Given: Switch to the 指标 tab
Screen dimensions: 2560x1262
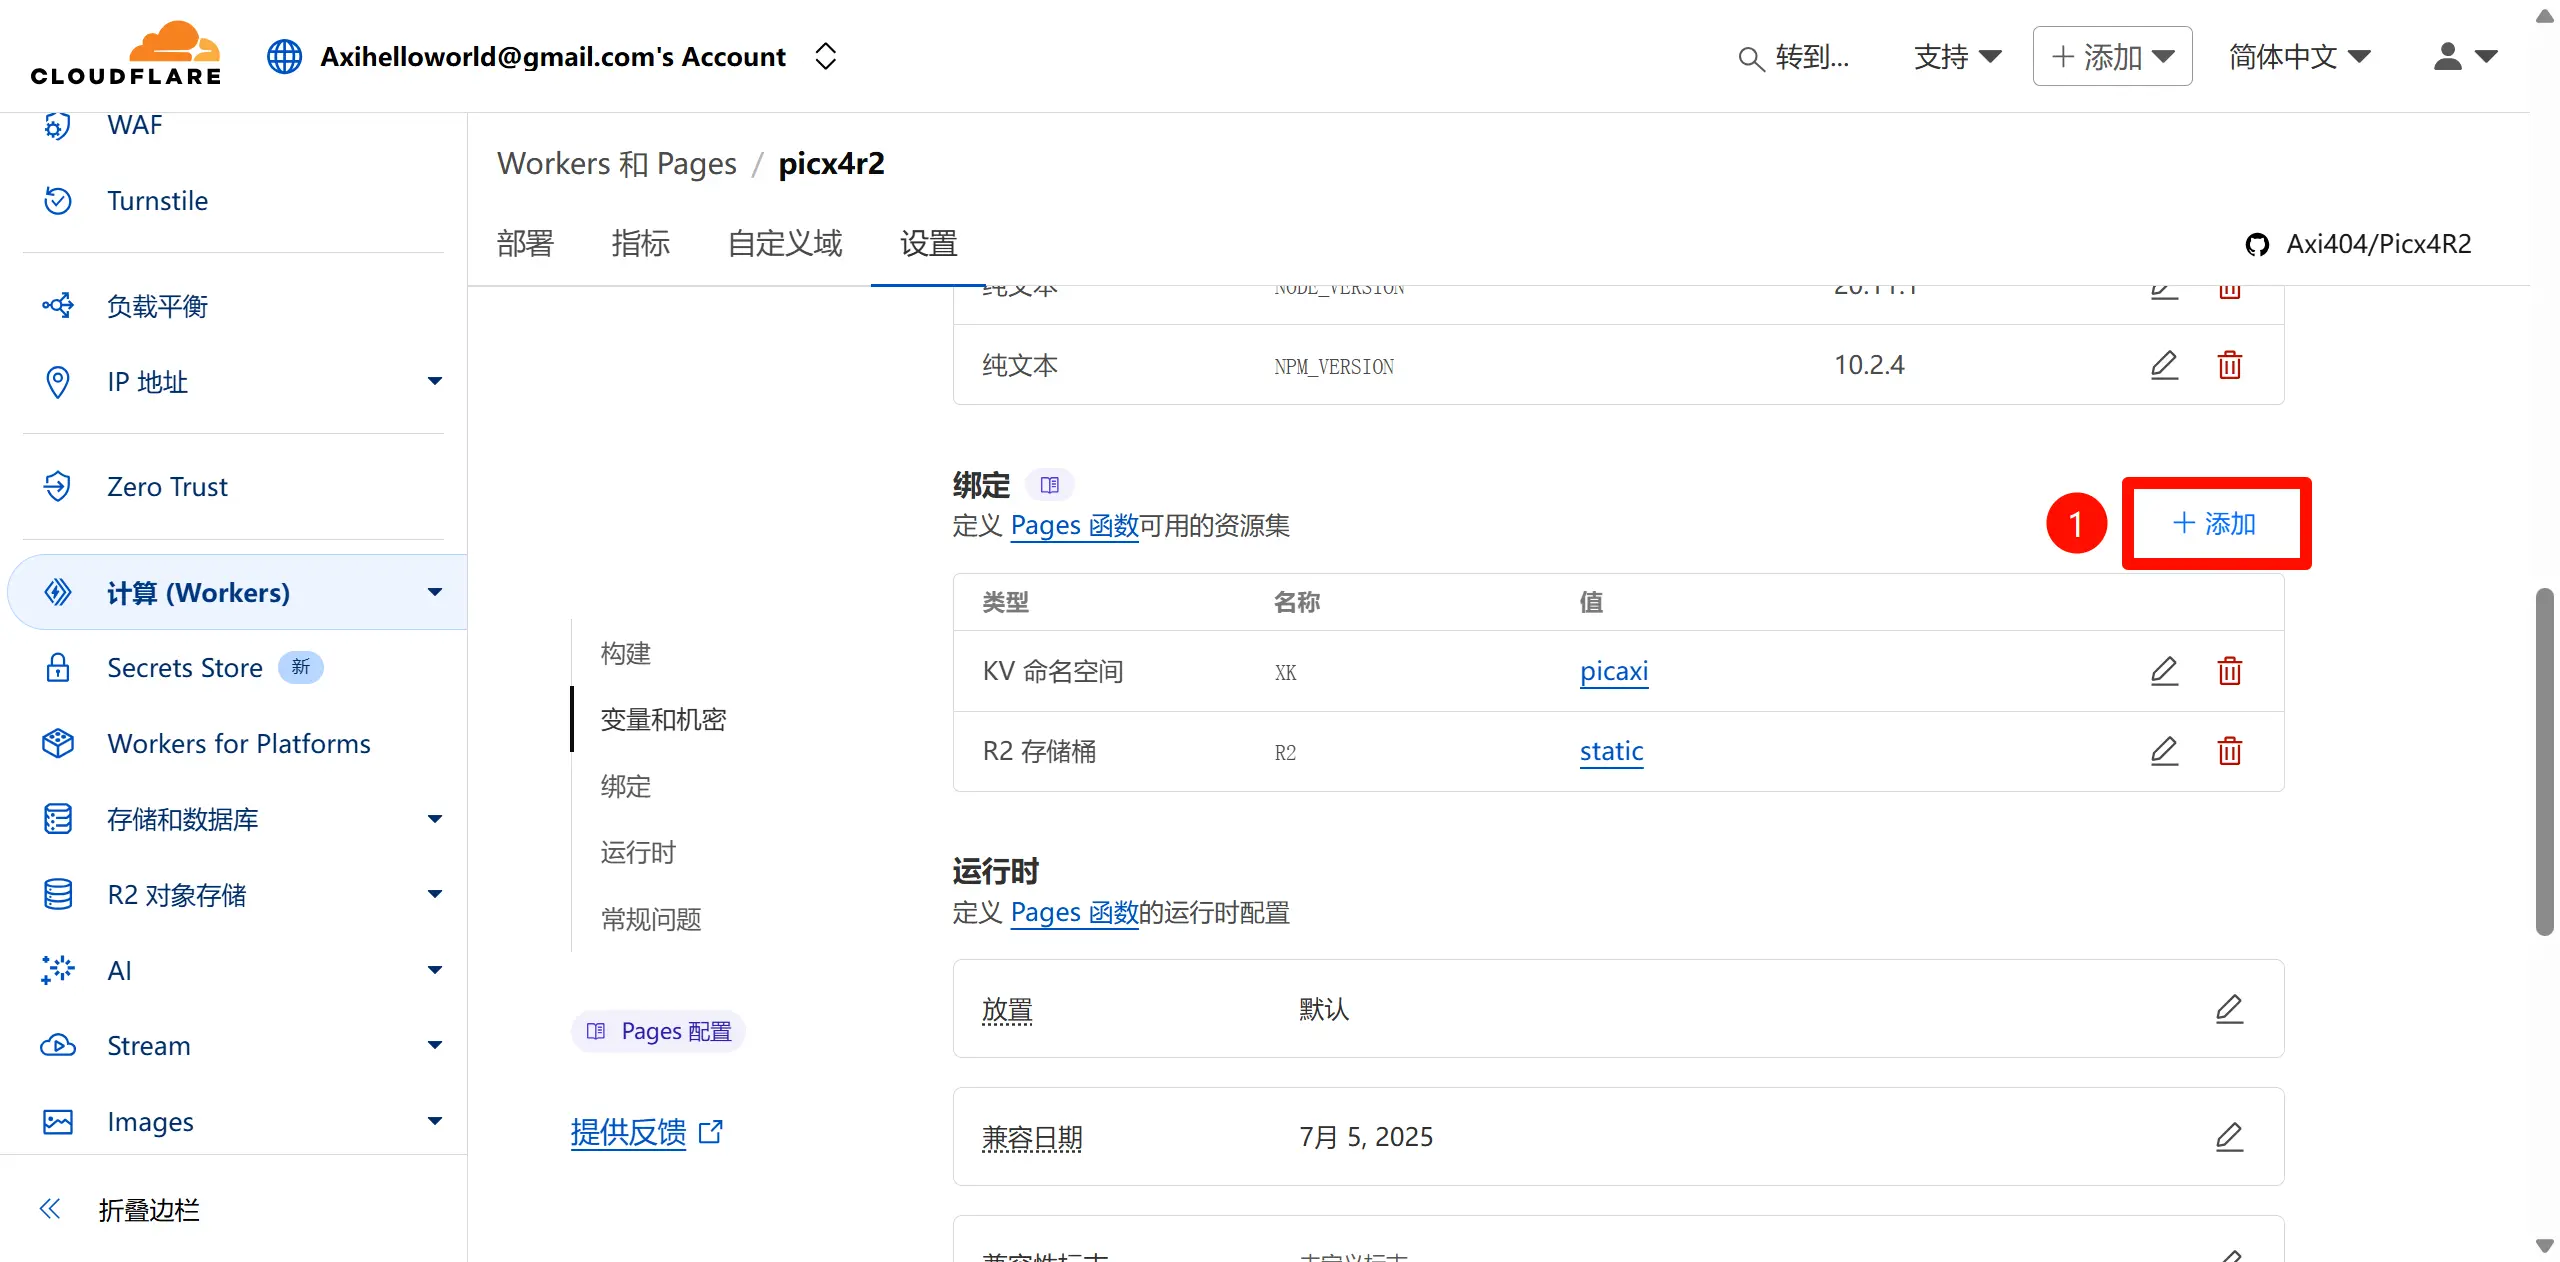Looking at the screenshot, I should [641, 243].
